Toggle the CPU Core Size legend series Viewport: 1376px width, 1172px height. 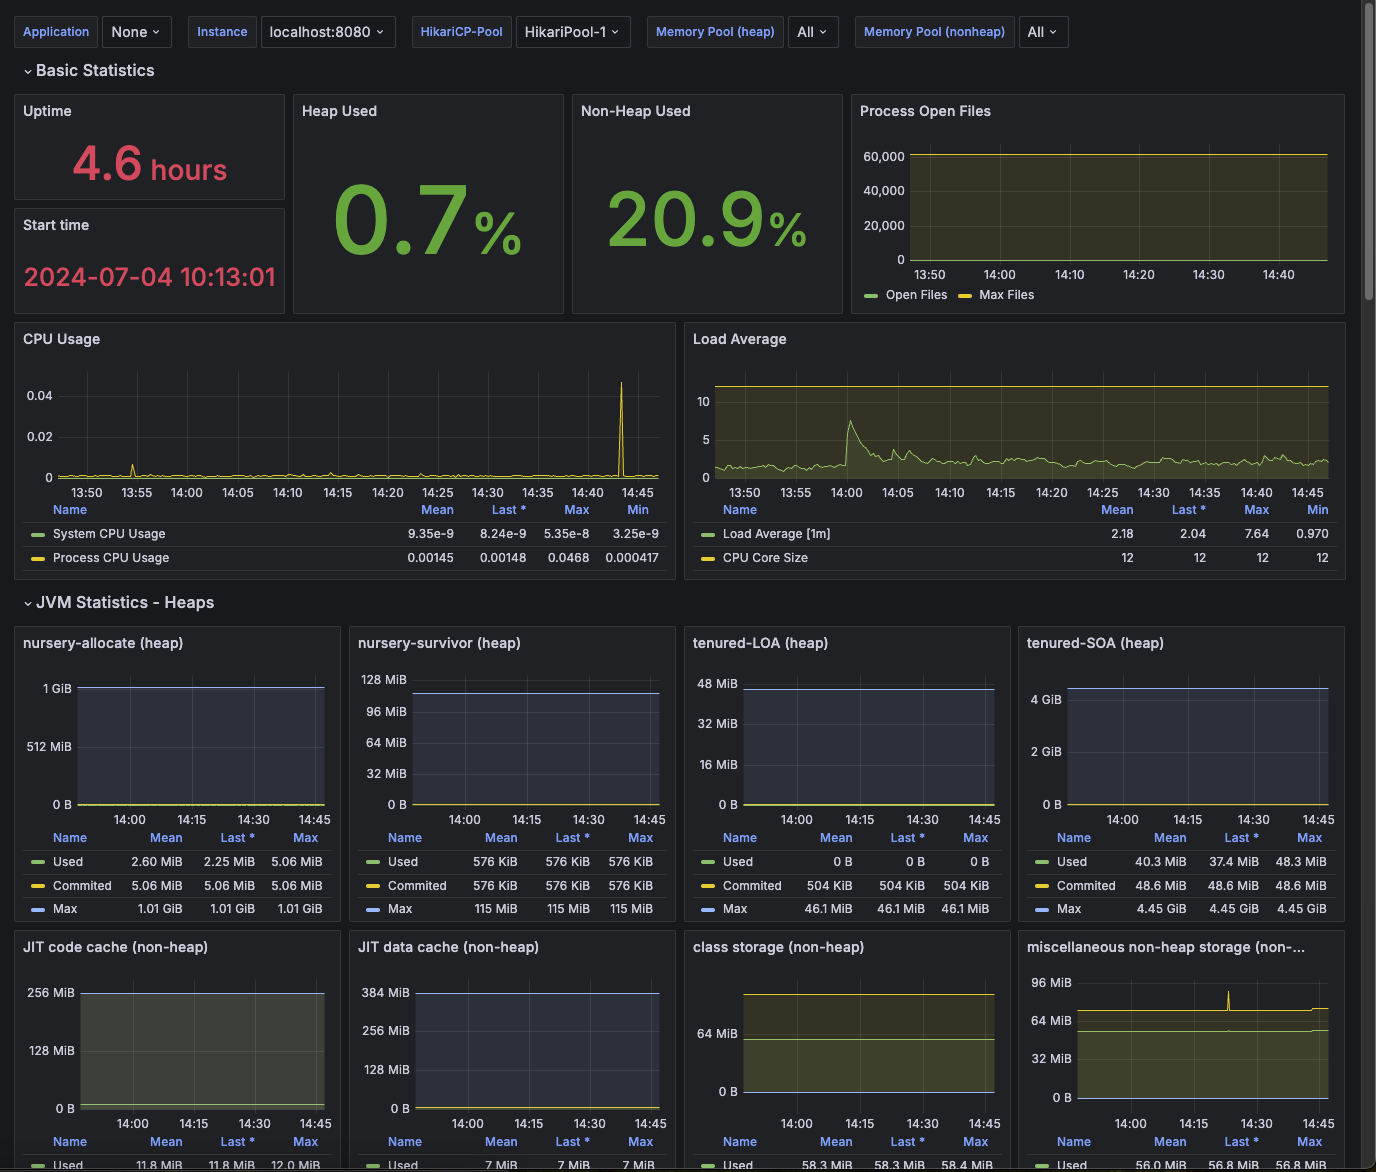(765, 558)
